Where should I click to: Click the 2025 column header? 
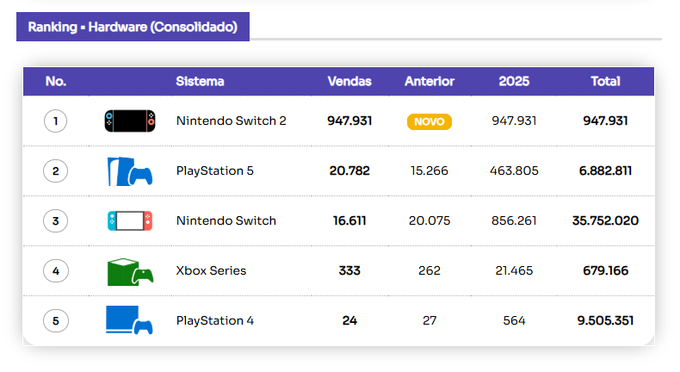pos(514,81)
